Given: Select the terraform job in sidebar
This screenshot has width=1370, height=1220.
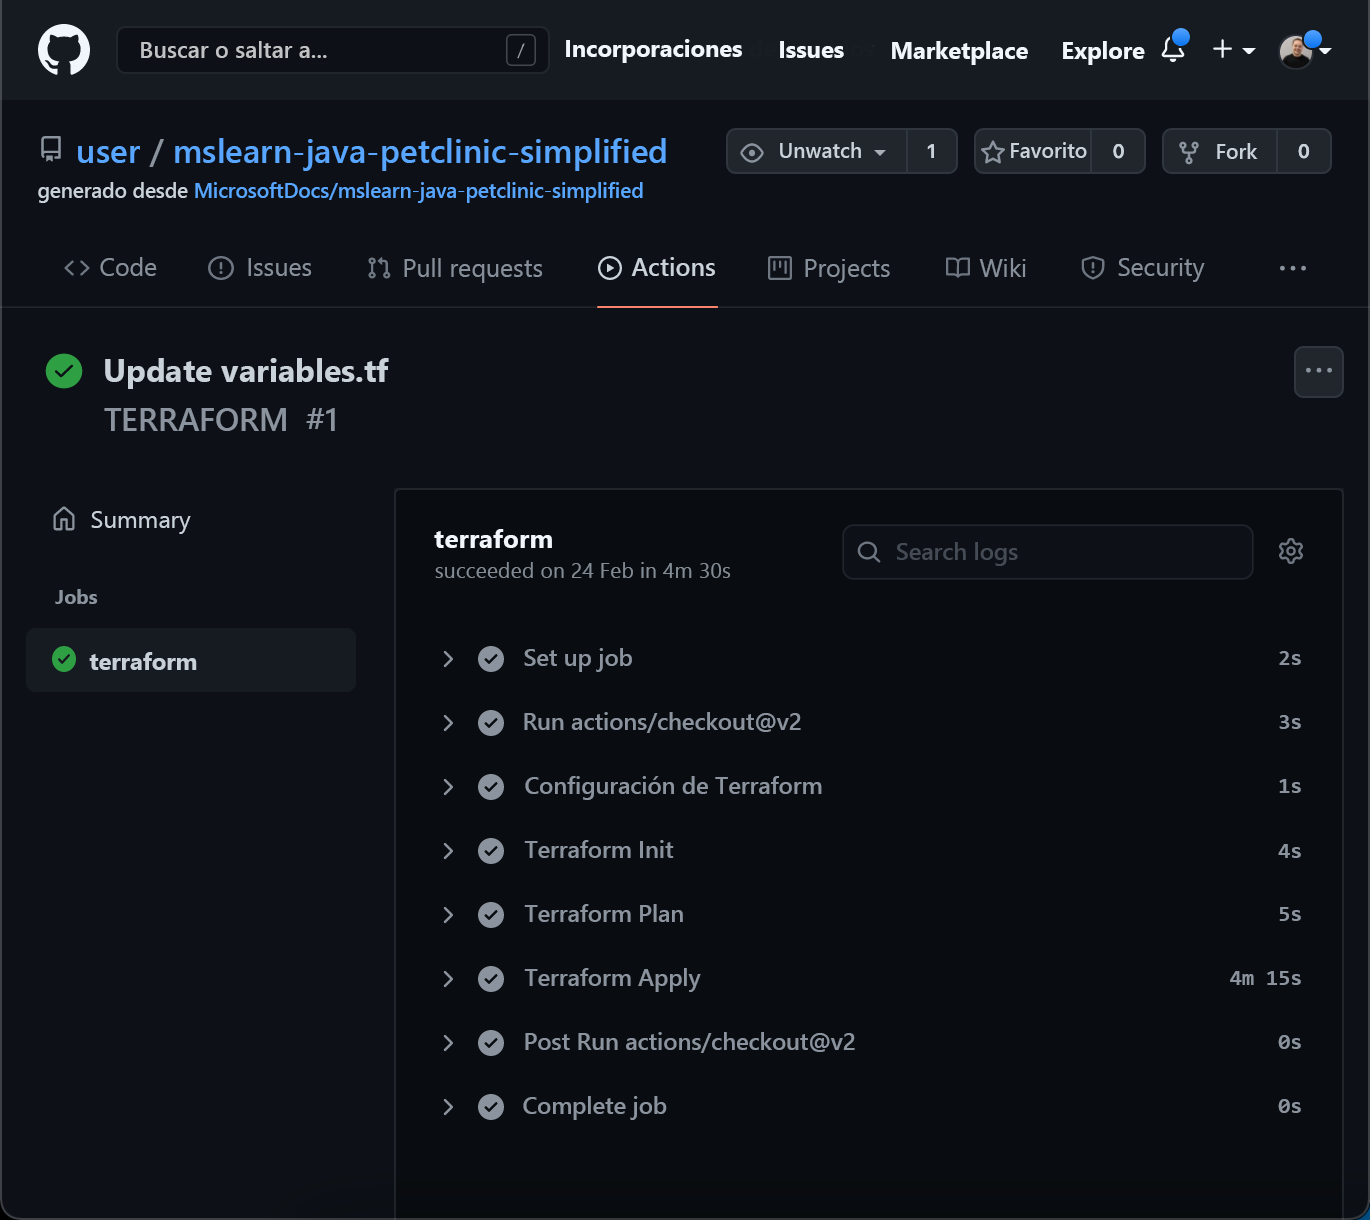Looking at the screenshot, I should 191,660.
